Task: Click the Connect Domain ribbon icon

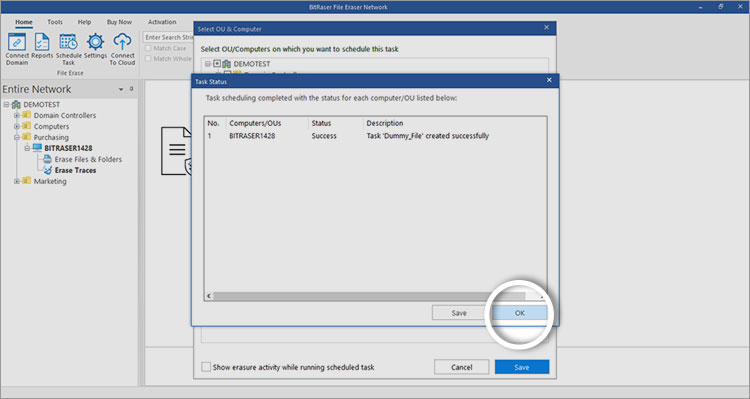Action: pos(17,42)
